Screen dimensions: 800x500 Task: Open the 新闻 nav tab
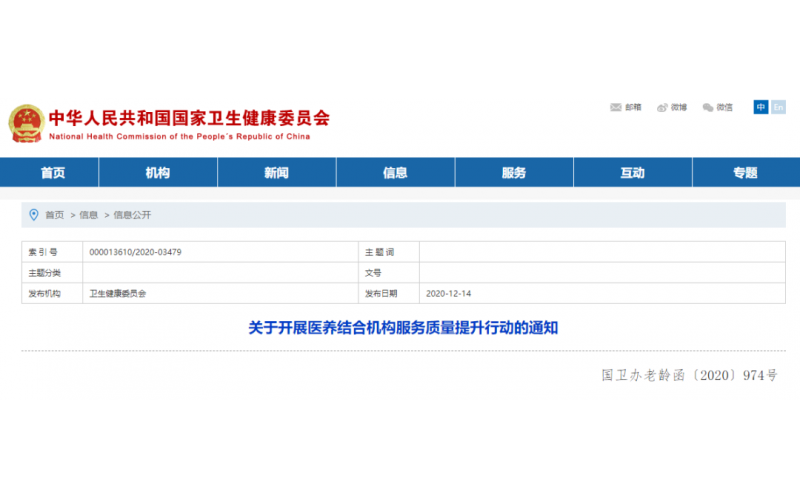coord(277,172)
